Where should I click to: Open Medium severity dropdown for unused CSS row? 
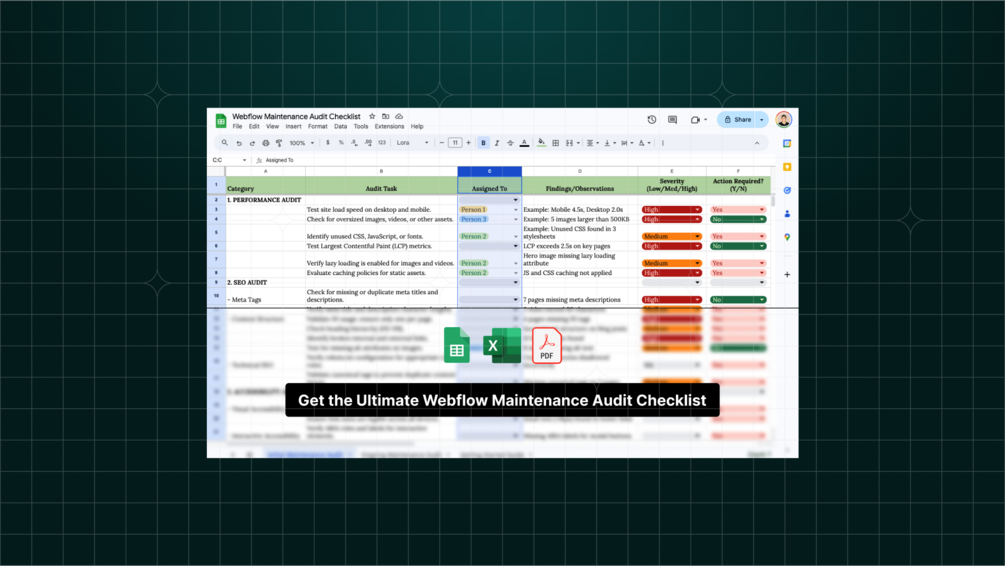(x=697, y=237)
